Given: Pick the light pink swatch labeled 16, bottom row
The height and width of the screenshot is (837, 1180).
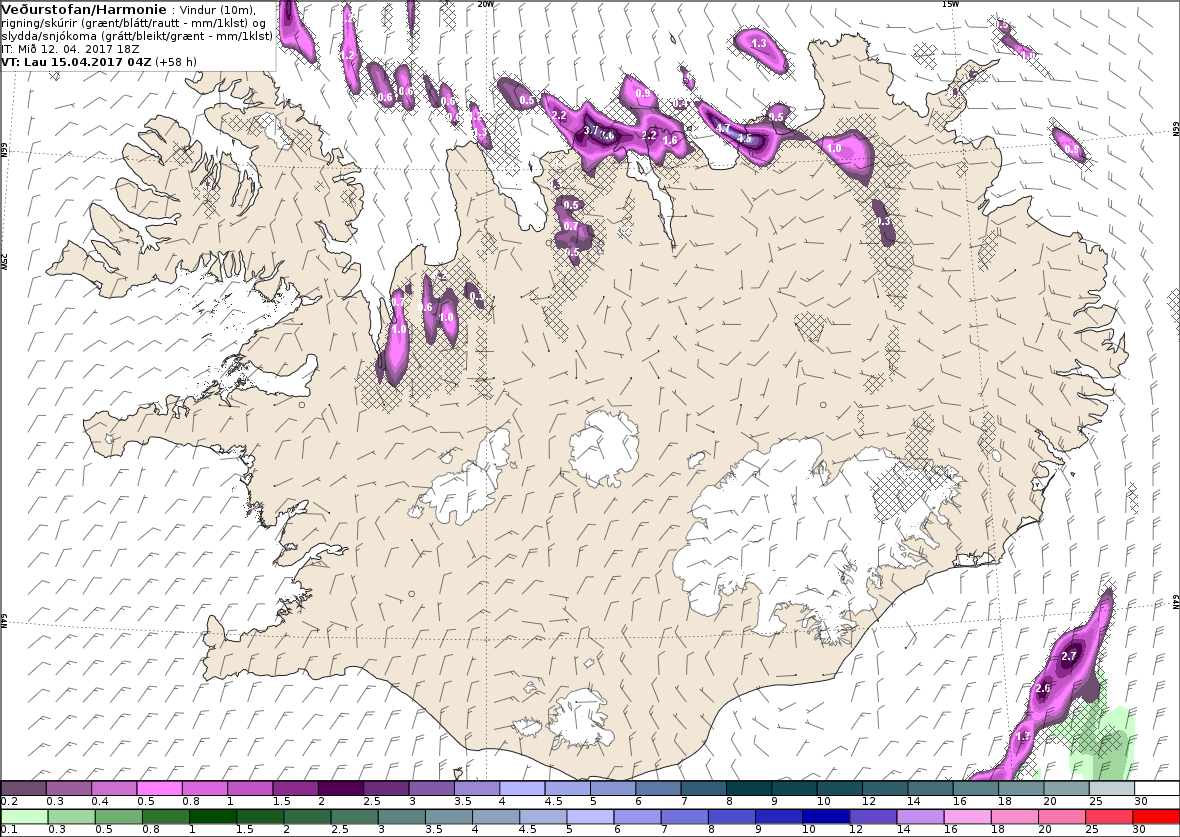Looking at the screenshot, I should coord(967,817).
